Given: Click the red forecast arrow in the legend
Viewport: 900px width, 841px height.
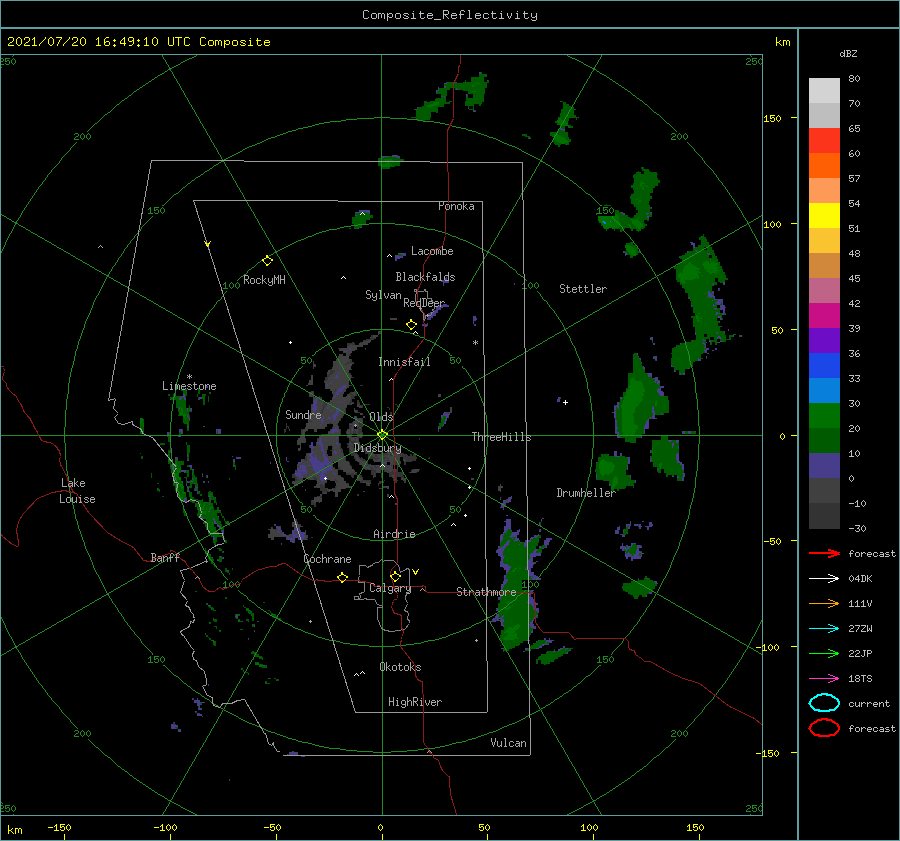Looking at the screenshot, I should [x=824, y=553].
